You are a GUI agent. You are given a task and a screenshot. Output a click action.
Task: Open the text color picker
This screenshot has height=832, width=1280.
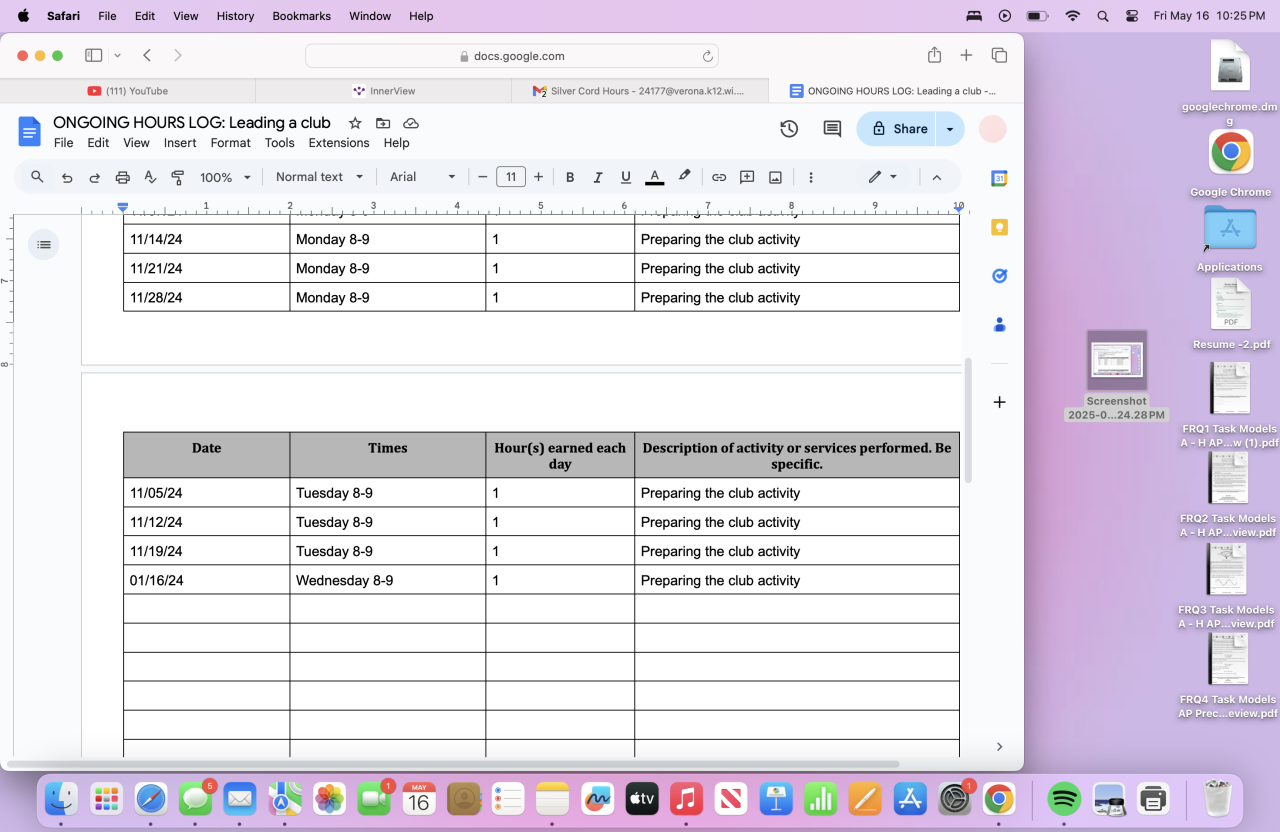coord(655,177)
